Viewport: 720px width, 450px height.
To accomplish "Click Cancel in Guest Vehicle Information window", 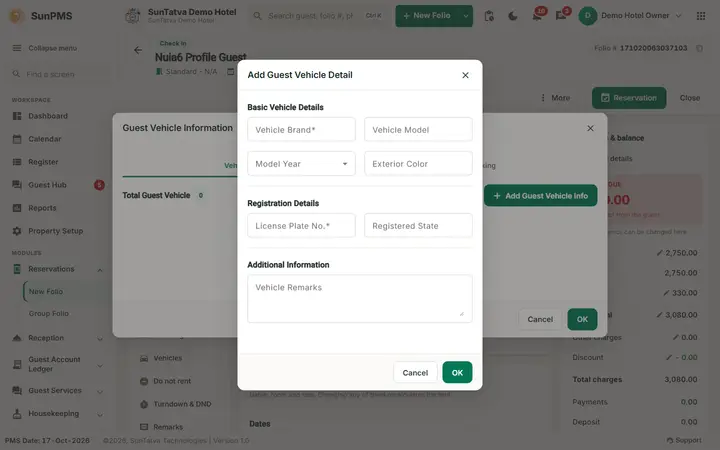I will click(540, 319).
